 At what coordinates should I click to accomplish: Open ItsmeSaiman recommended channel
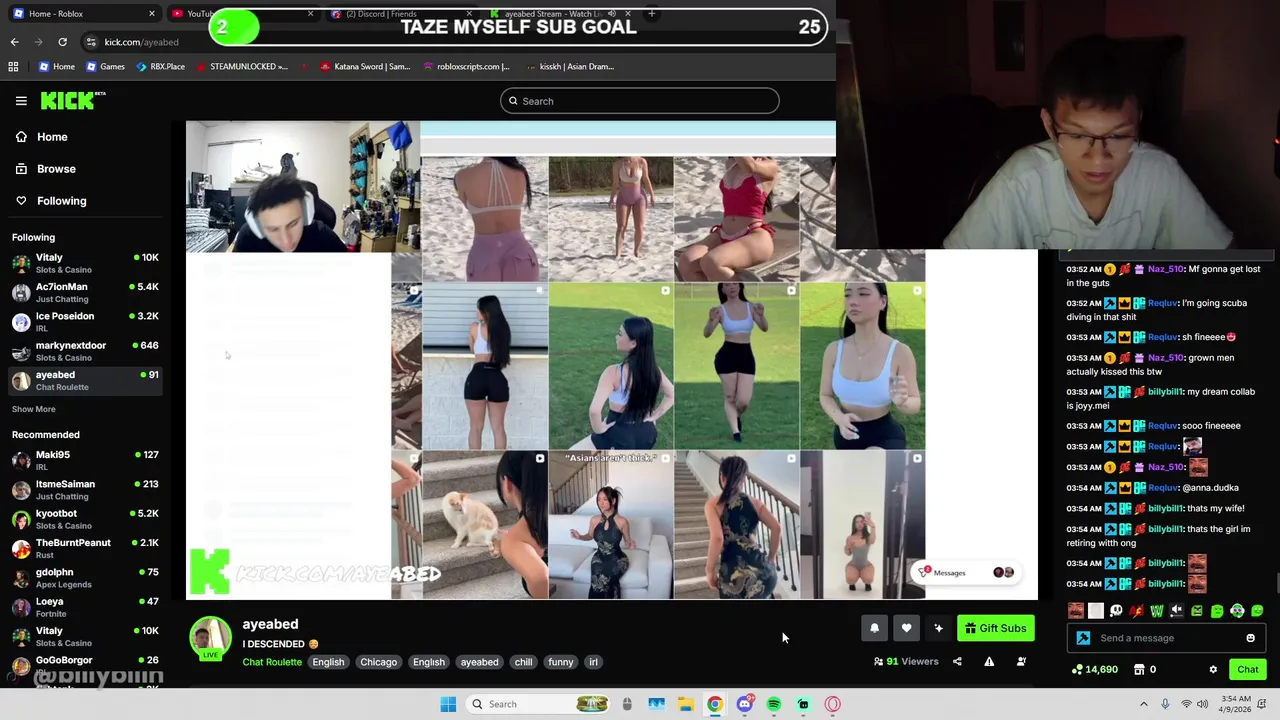tap(85, 489)
